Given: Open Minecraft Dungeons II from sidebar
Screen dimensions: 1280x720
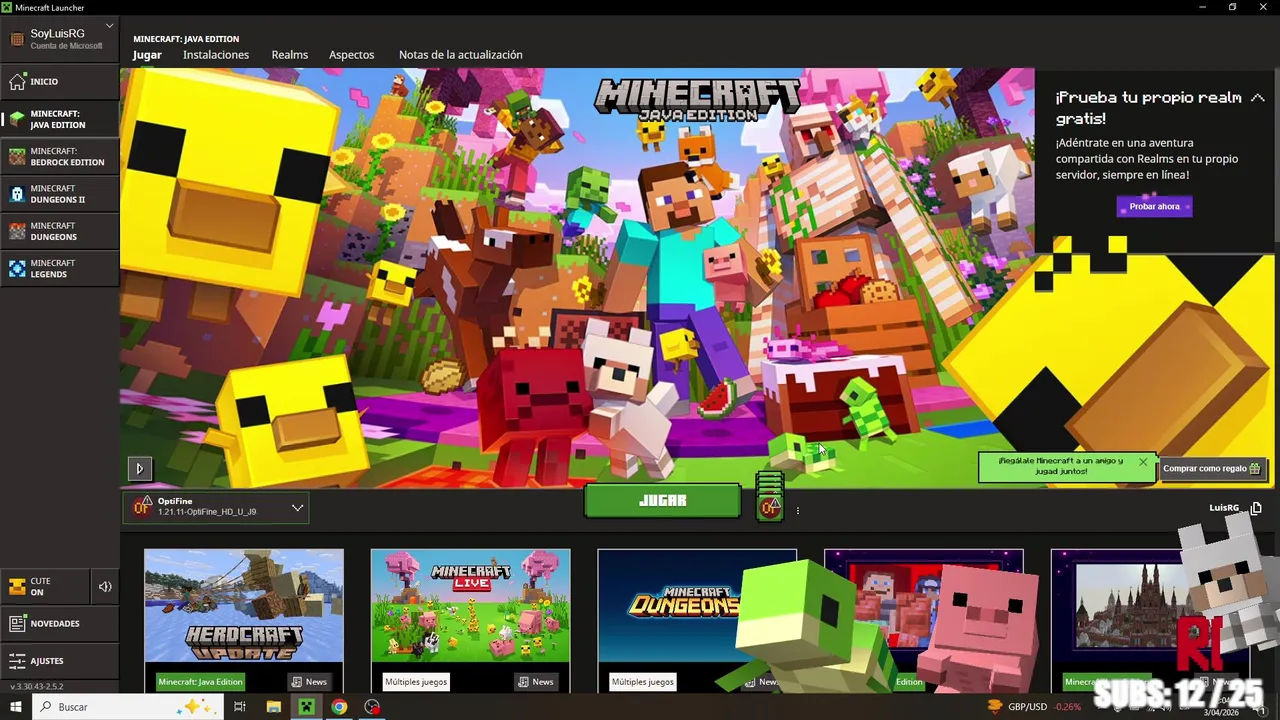Looking at the screenshot, I should tap(60, 194).
